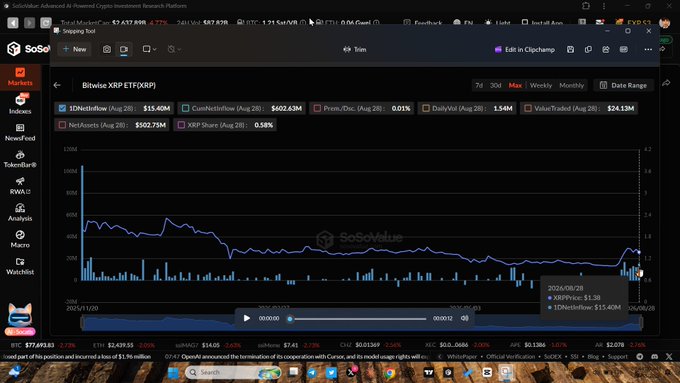
Task: Select the video record mode icon
Action: click(124, 49)
